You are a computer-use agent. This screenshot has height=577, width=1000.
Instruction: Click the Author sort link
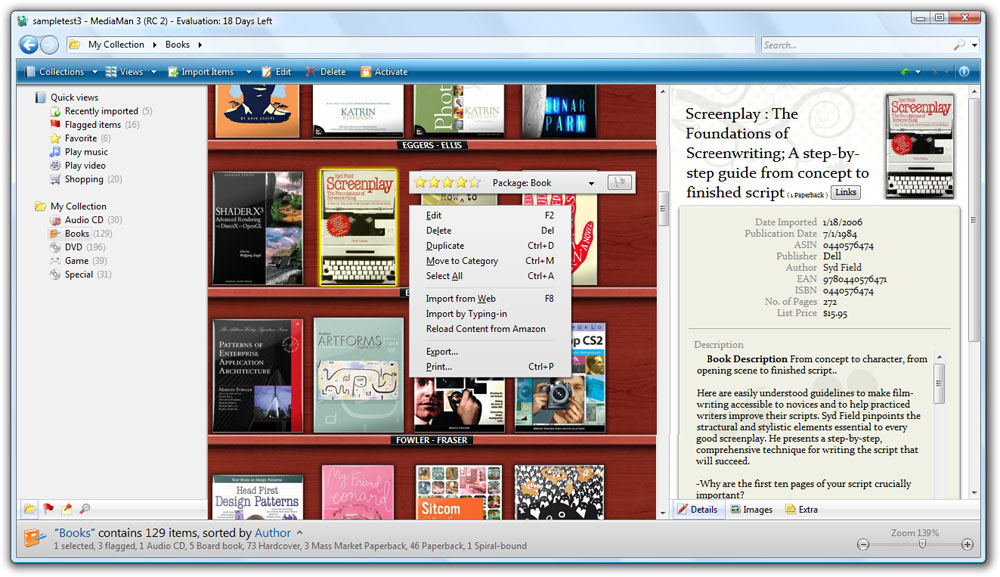coord(272,532)
